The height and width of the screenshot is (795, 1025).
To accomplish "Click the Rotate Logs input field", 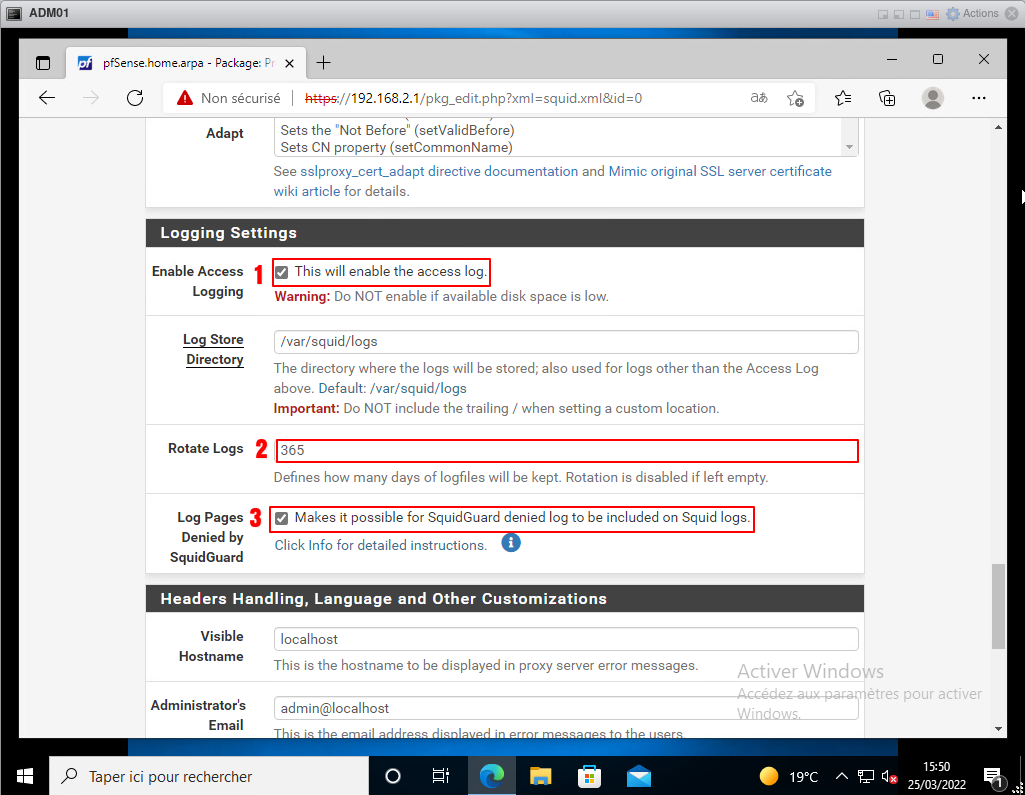I will tap(566, 450).
